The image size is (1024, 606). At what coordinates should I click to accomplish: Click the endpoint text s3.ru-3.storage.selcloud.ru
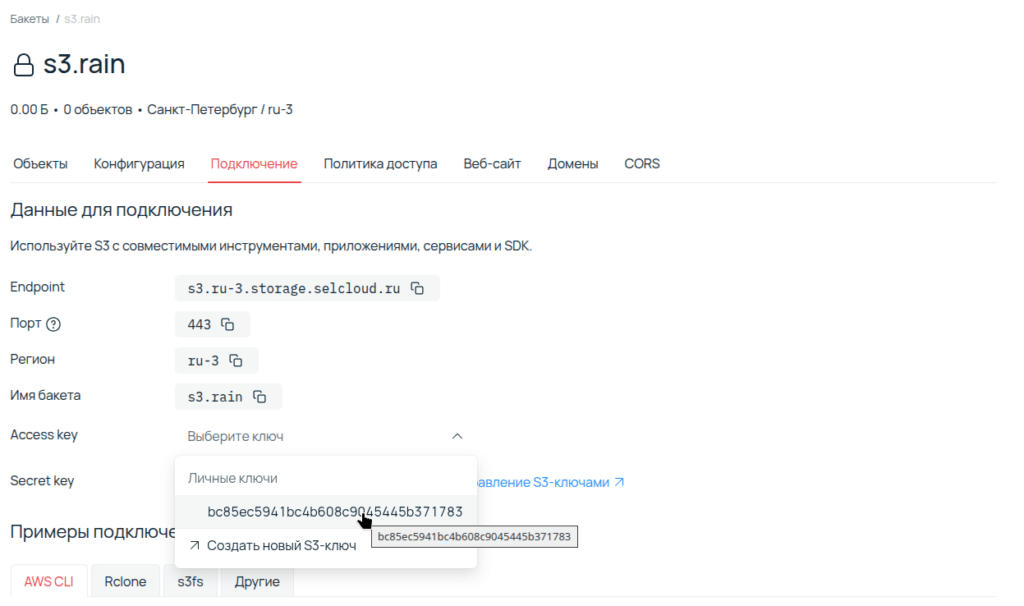294,289
